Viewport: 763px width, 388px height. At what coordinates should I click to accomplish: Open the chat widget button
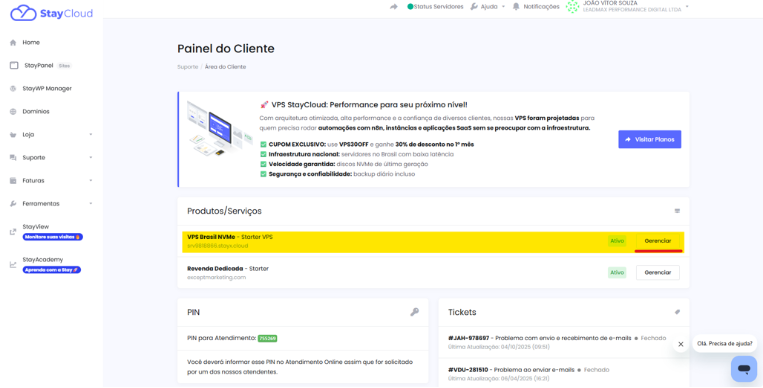(744, 369)
